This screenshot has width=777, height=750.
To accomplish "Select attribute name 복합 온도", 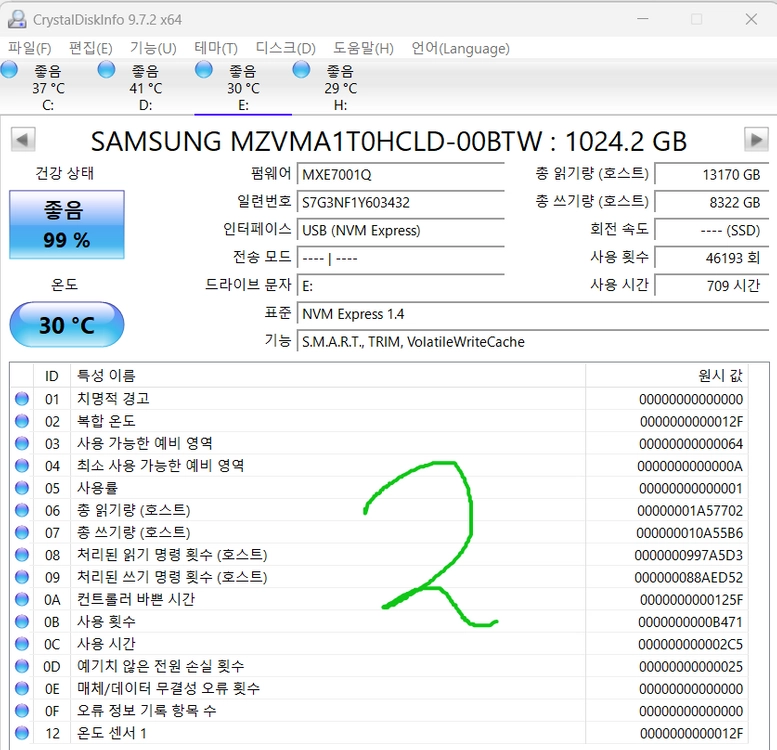I will (106, 421).
